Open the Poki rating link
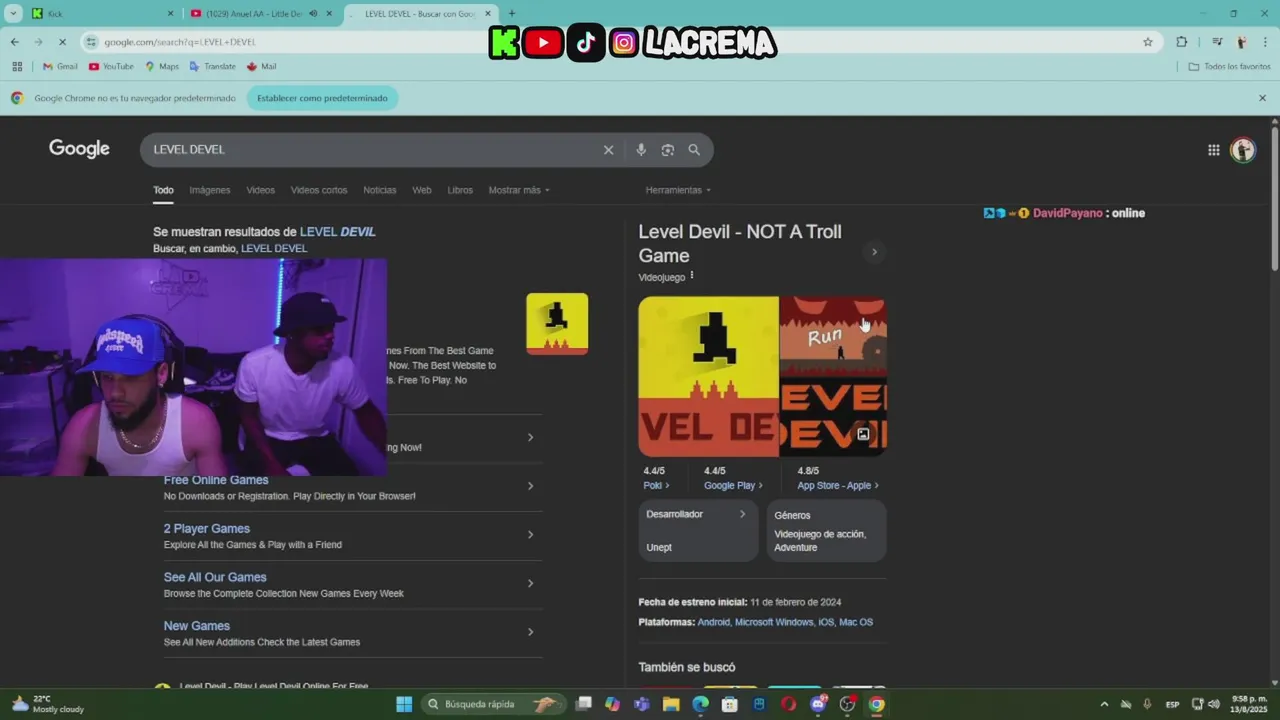 [656, 486]
